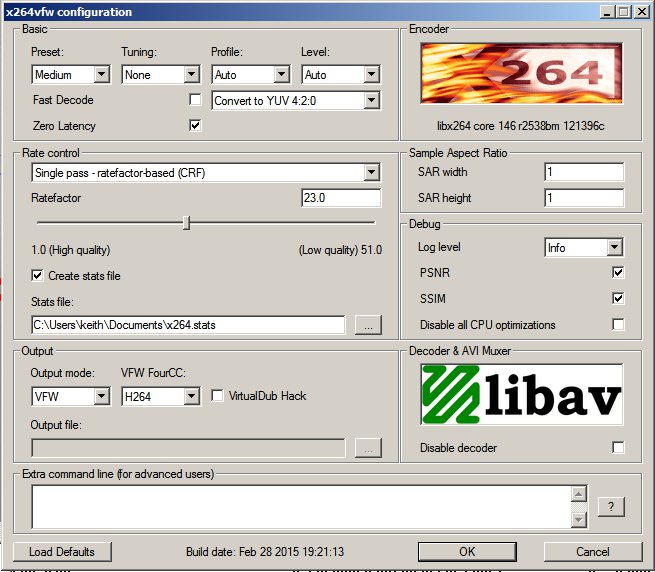
Task: Click the Stats file path field
Action: tap(188, 325)
